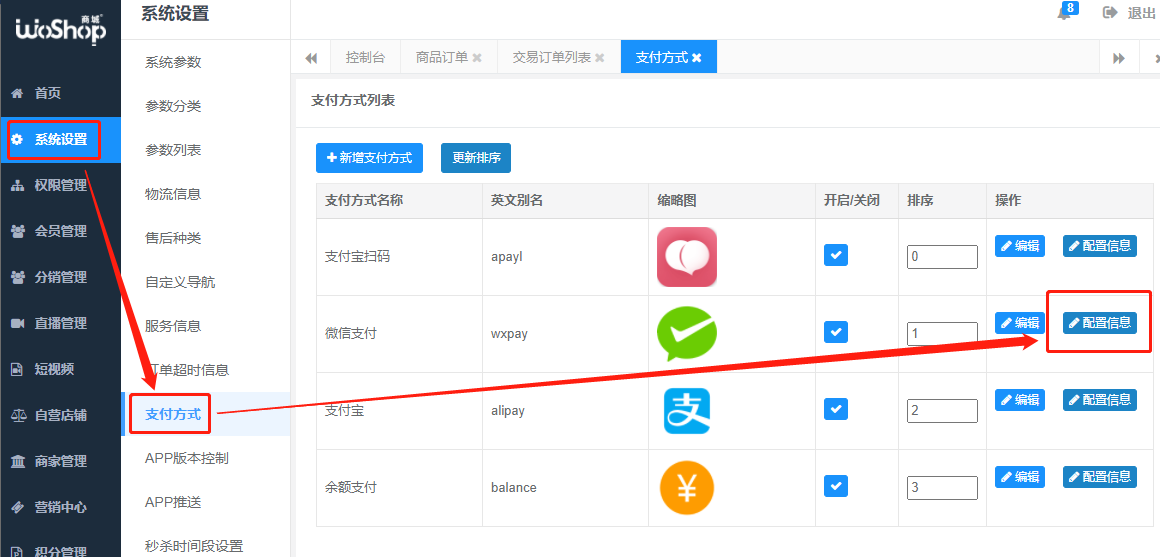The height and width of the screenshot is (557, 1160).
Task: Click the sort field showing 3
Action: coord(942,487)
